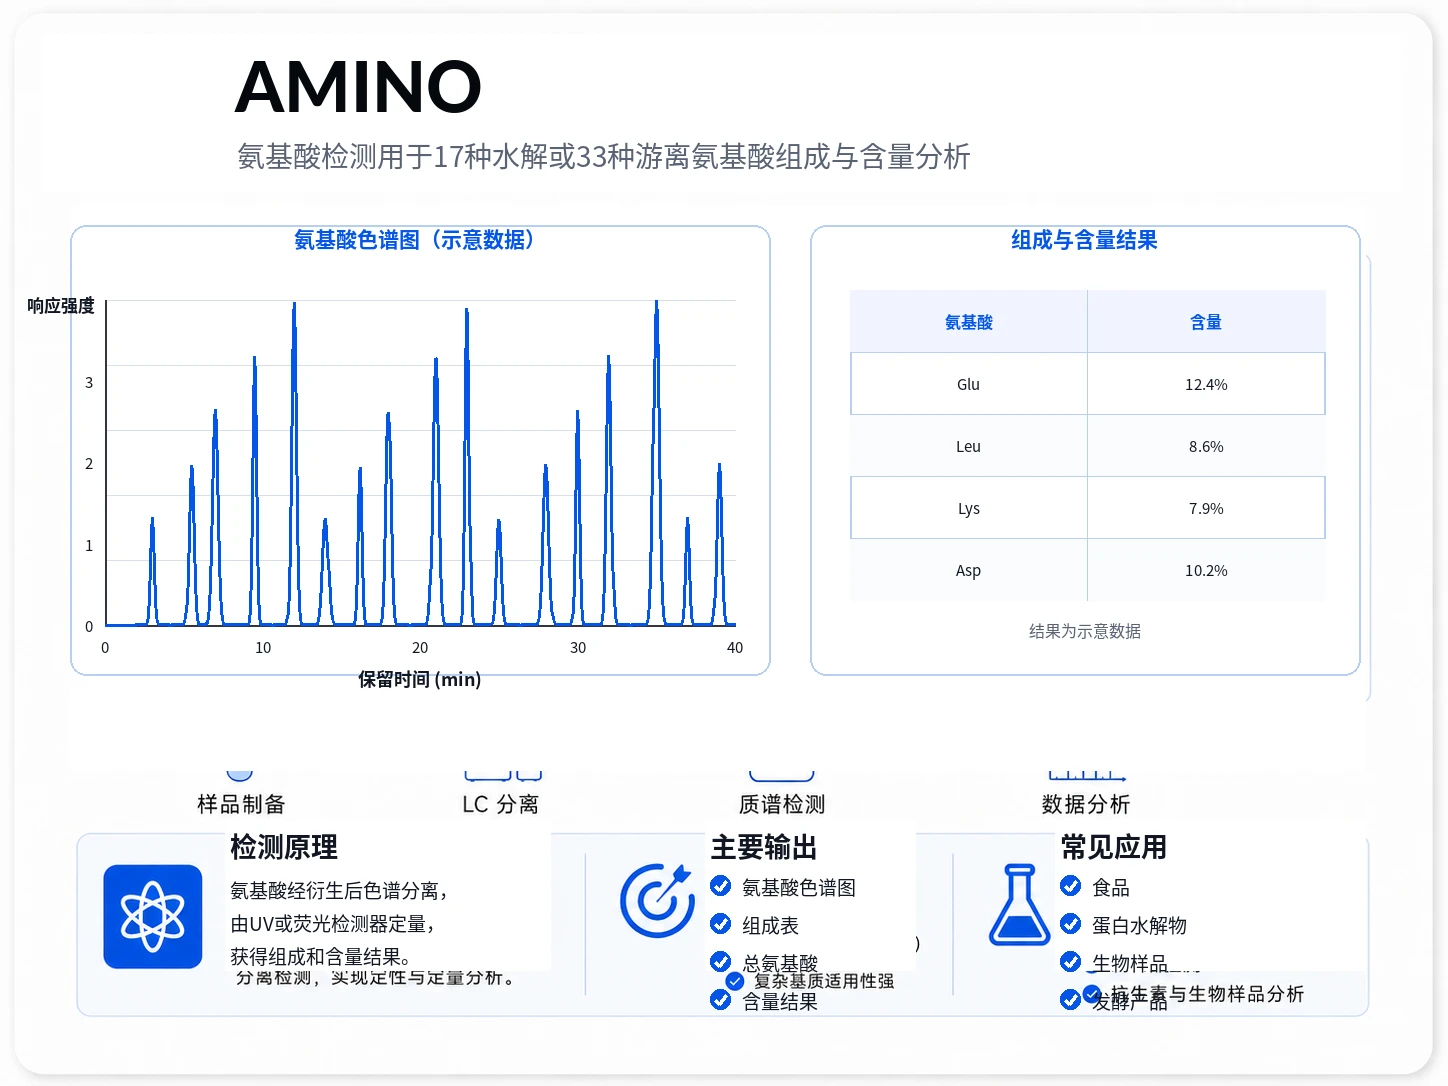
Task: Click the blue atom icon
Action: pyautogui.click(x=153, y=916)
